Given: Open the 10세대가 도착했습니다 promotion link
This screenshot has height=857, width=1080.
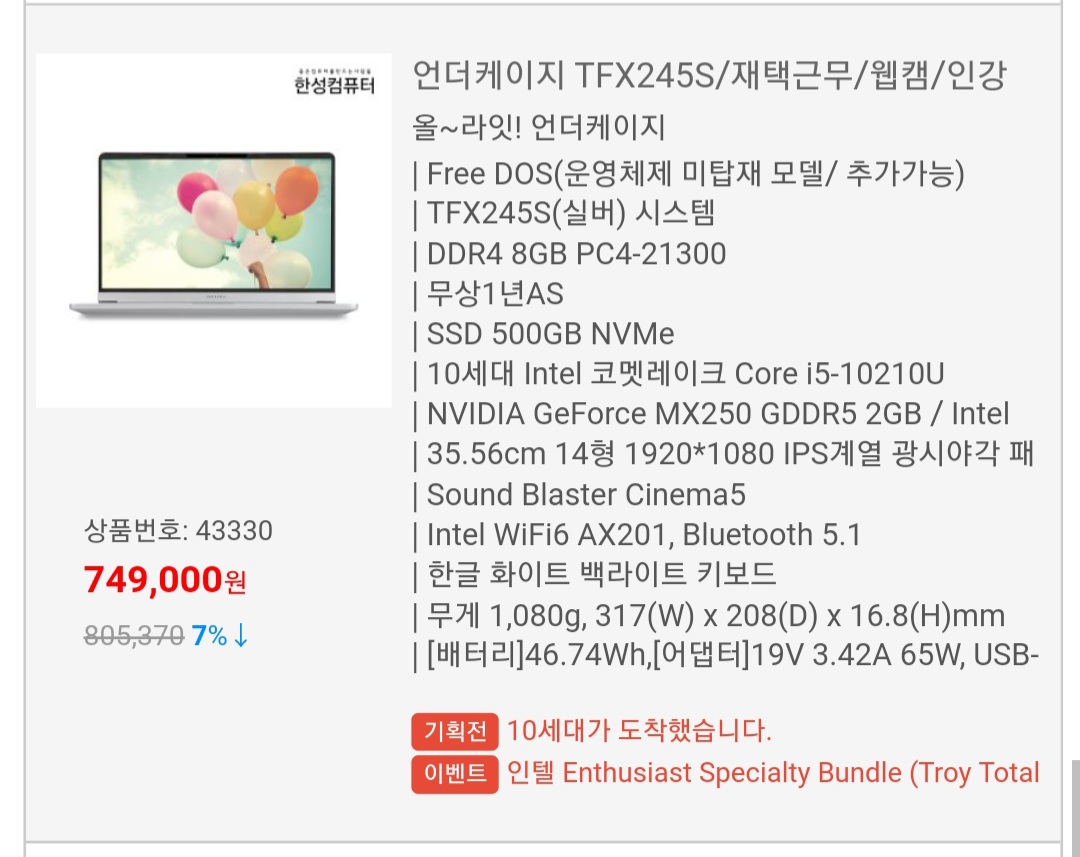Looking at the screenshot, I should click(x=639, y=731).
